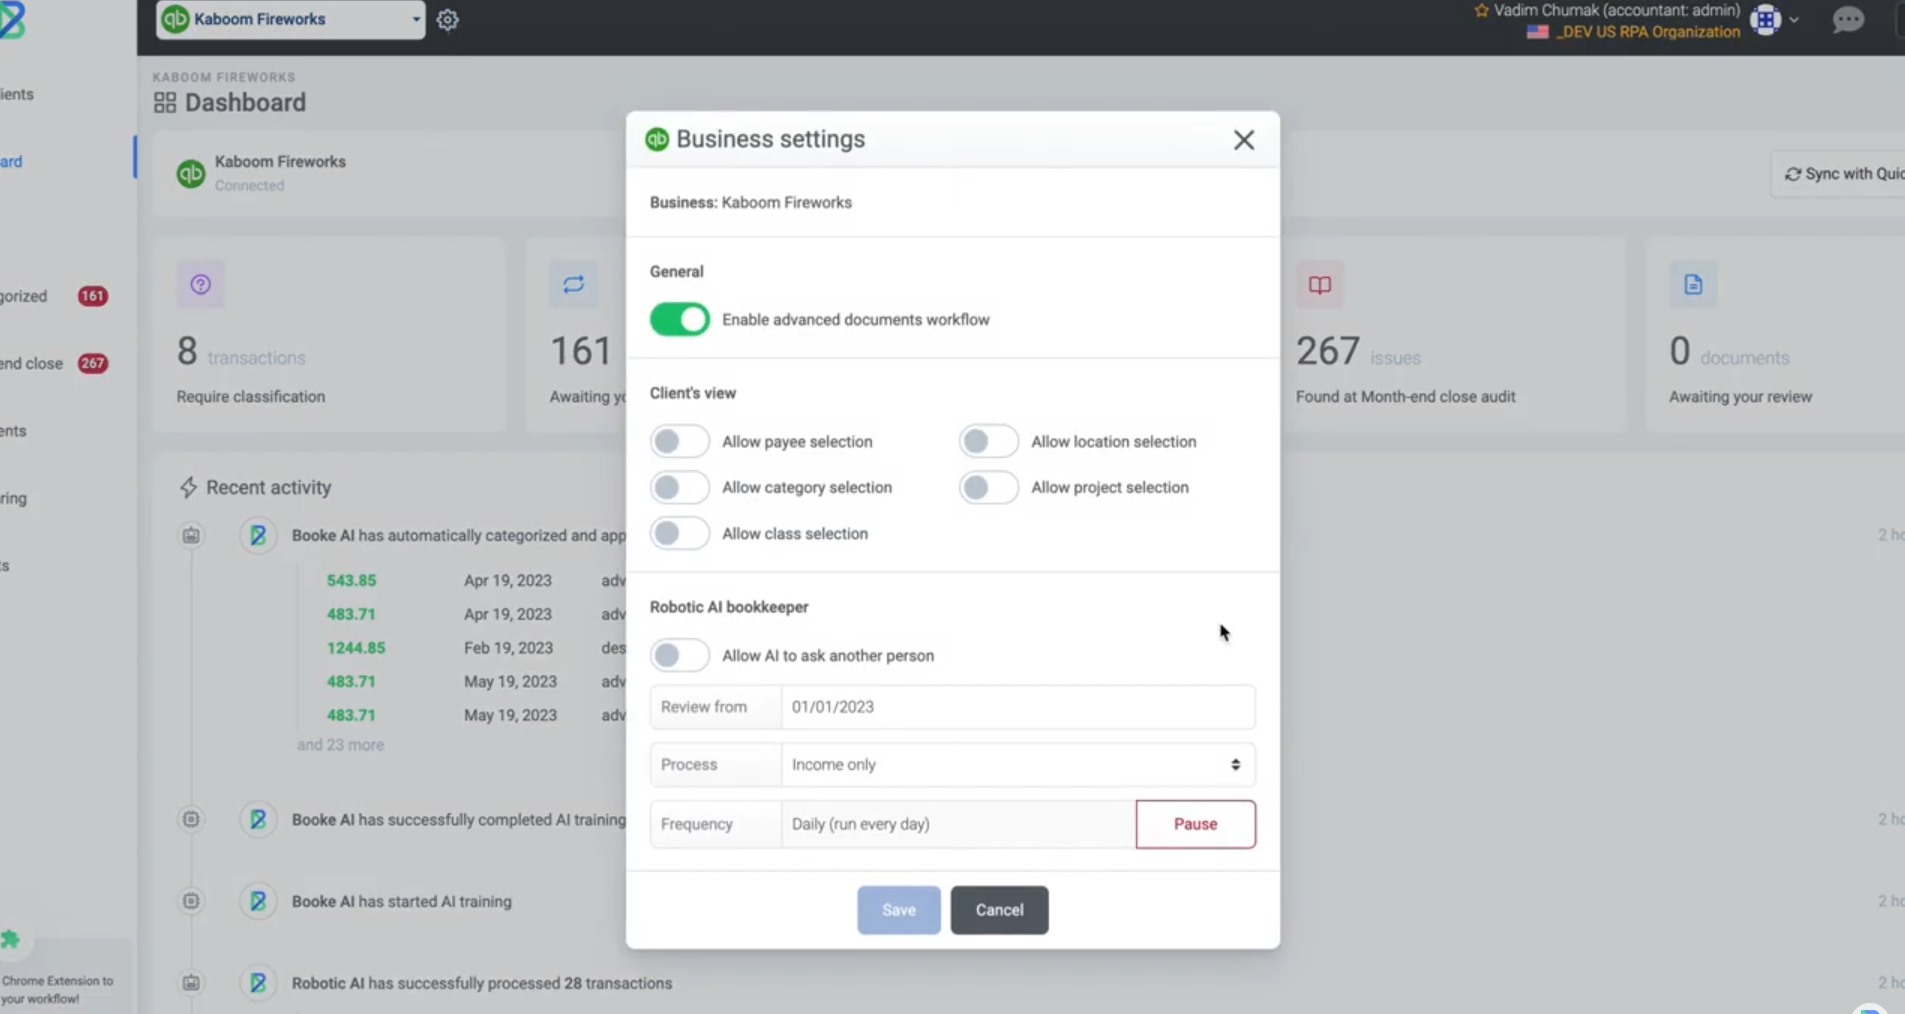This screenshot has width=1905, height=1014.
Task: Open the Kaboom Fireworks business selector
Action: click(x=290, y=19)
